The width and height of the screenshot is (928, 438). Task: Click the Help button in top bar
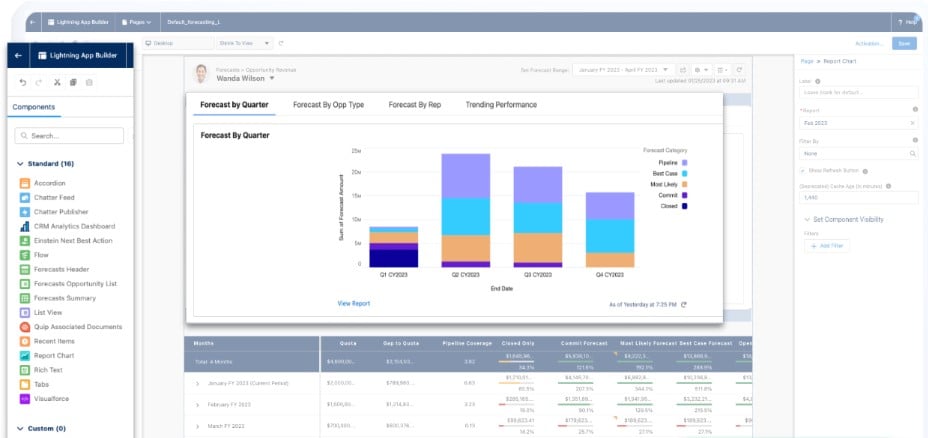click(x=907, y=22)
